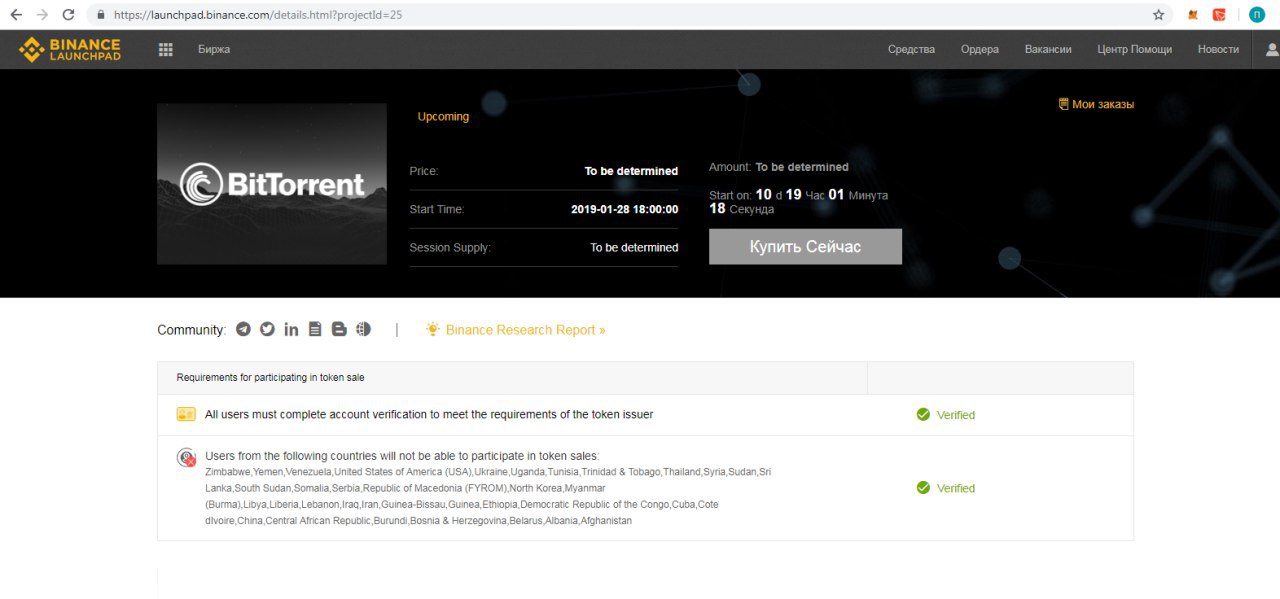Click the Купить Сейчас button
This screenshot has height=599, width=1280.
[805, 246]
